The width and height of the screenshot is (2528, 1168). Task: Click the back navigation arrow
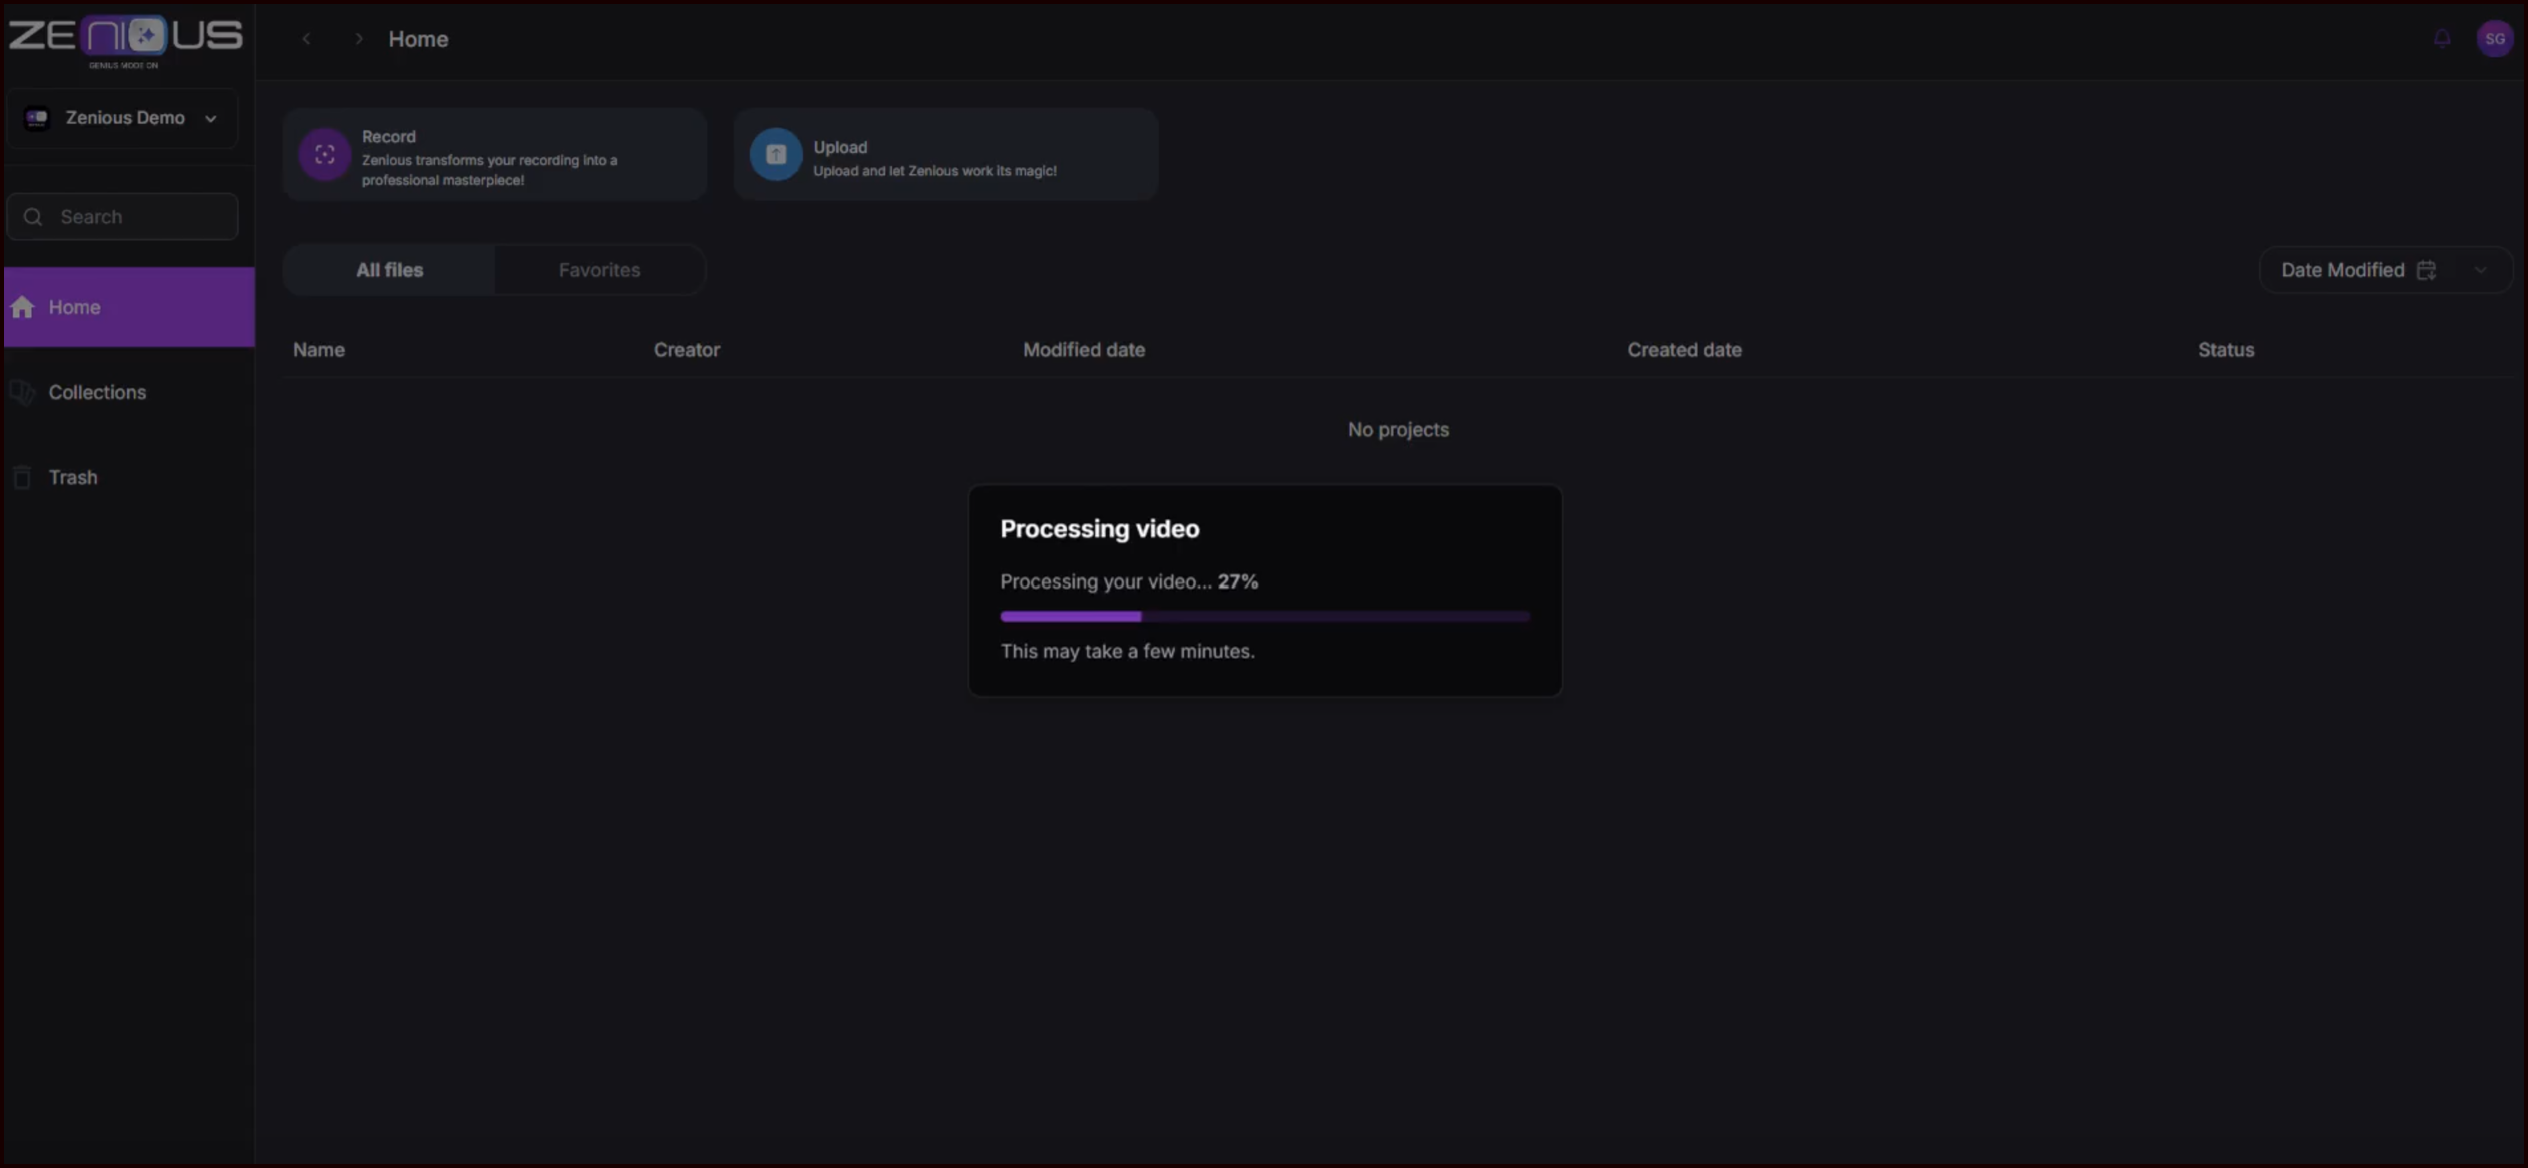(307, 39)
